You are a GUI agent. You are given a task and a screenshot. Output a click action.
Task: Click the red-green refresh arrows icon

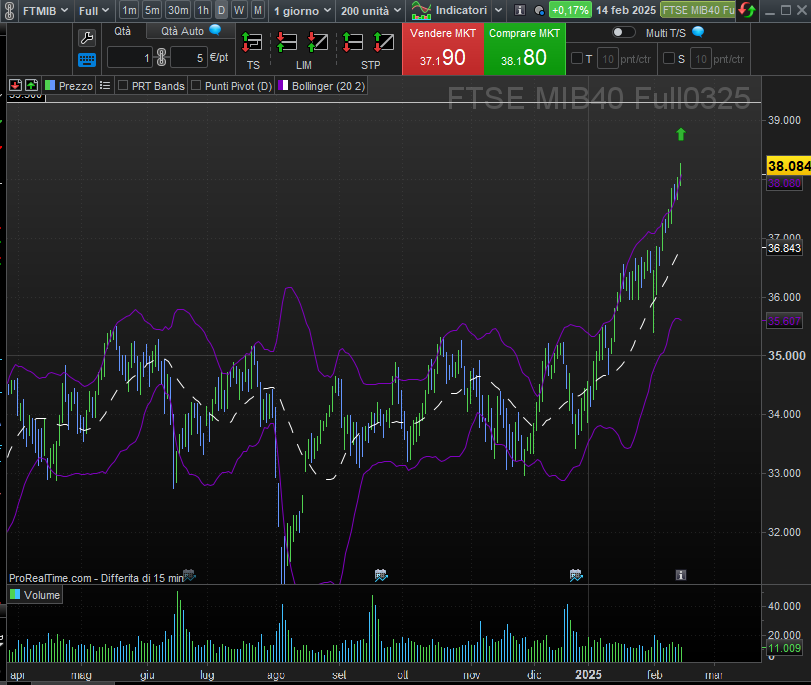pos(747,10)
